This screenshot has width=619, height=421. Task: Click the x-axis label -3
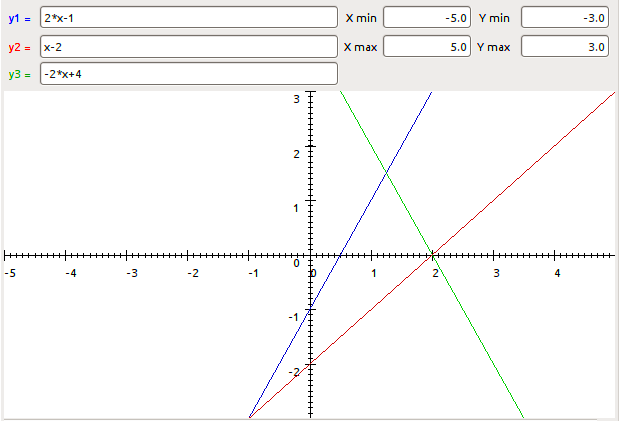pos(132,273)
